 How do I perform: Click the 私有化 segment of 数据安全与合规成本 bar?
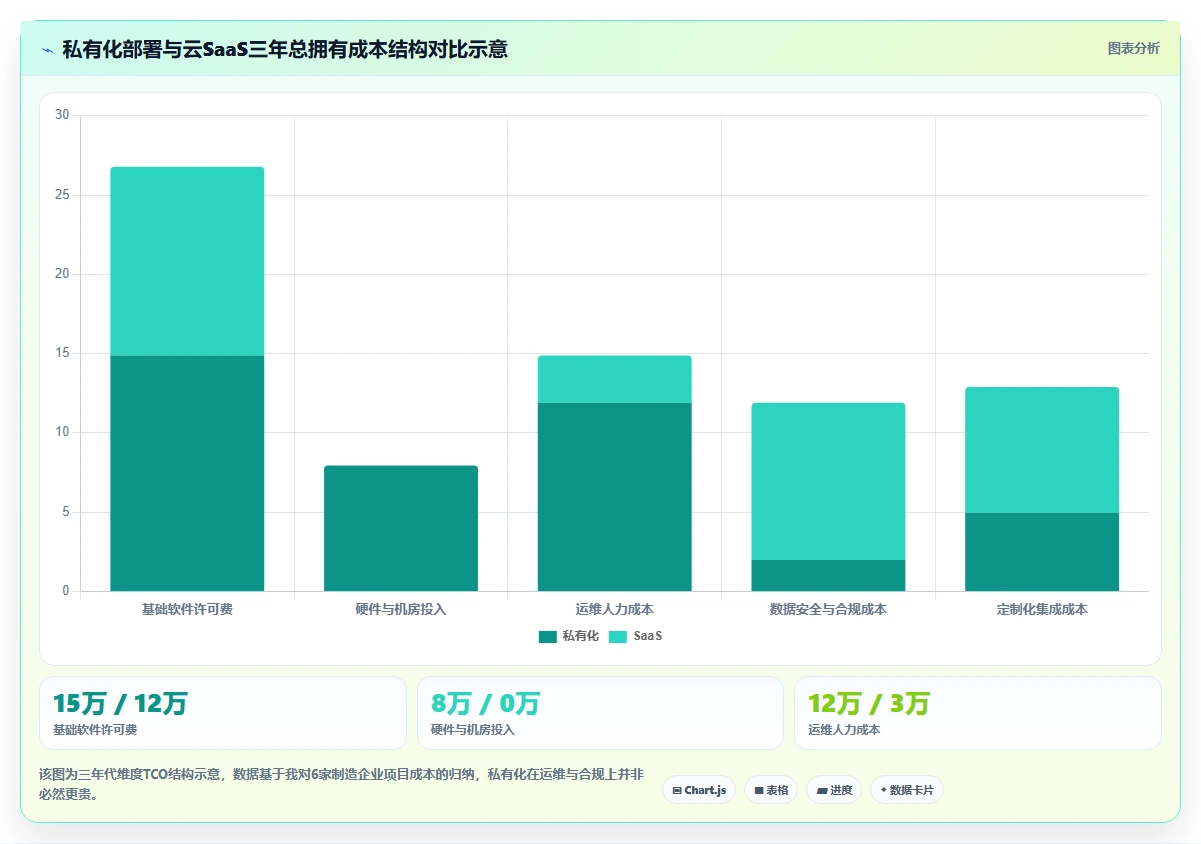tap(829, 575)
